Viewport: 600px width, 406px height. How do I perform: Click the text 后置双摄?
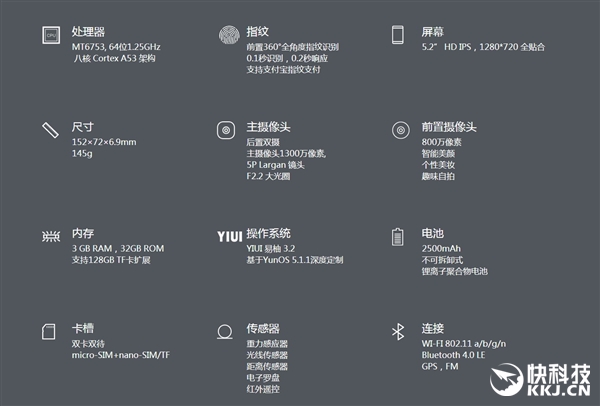(263, 142)
